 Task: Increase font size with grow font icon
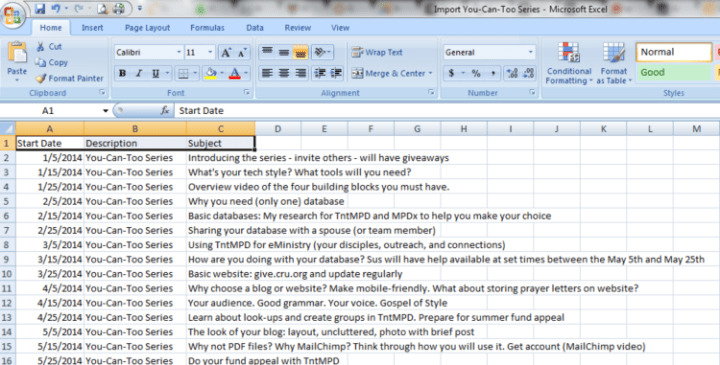coord(226,52)
